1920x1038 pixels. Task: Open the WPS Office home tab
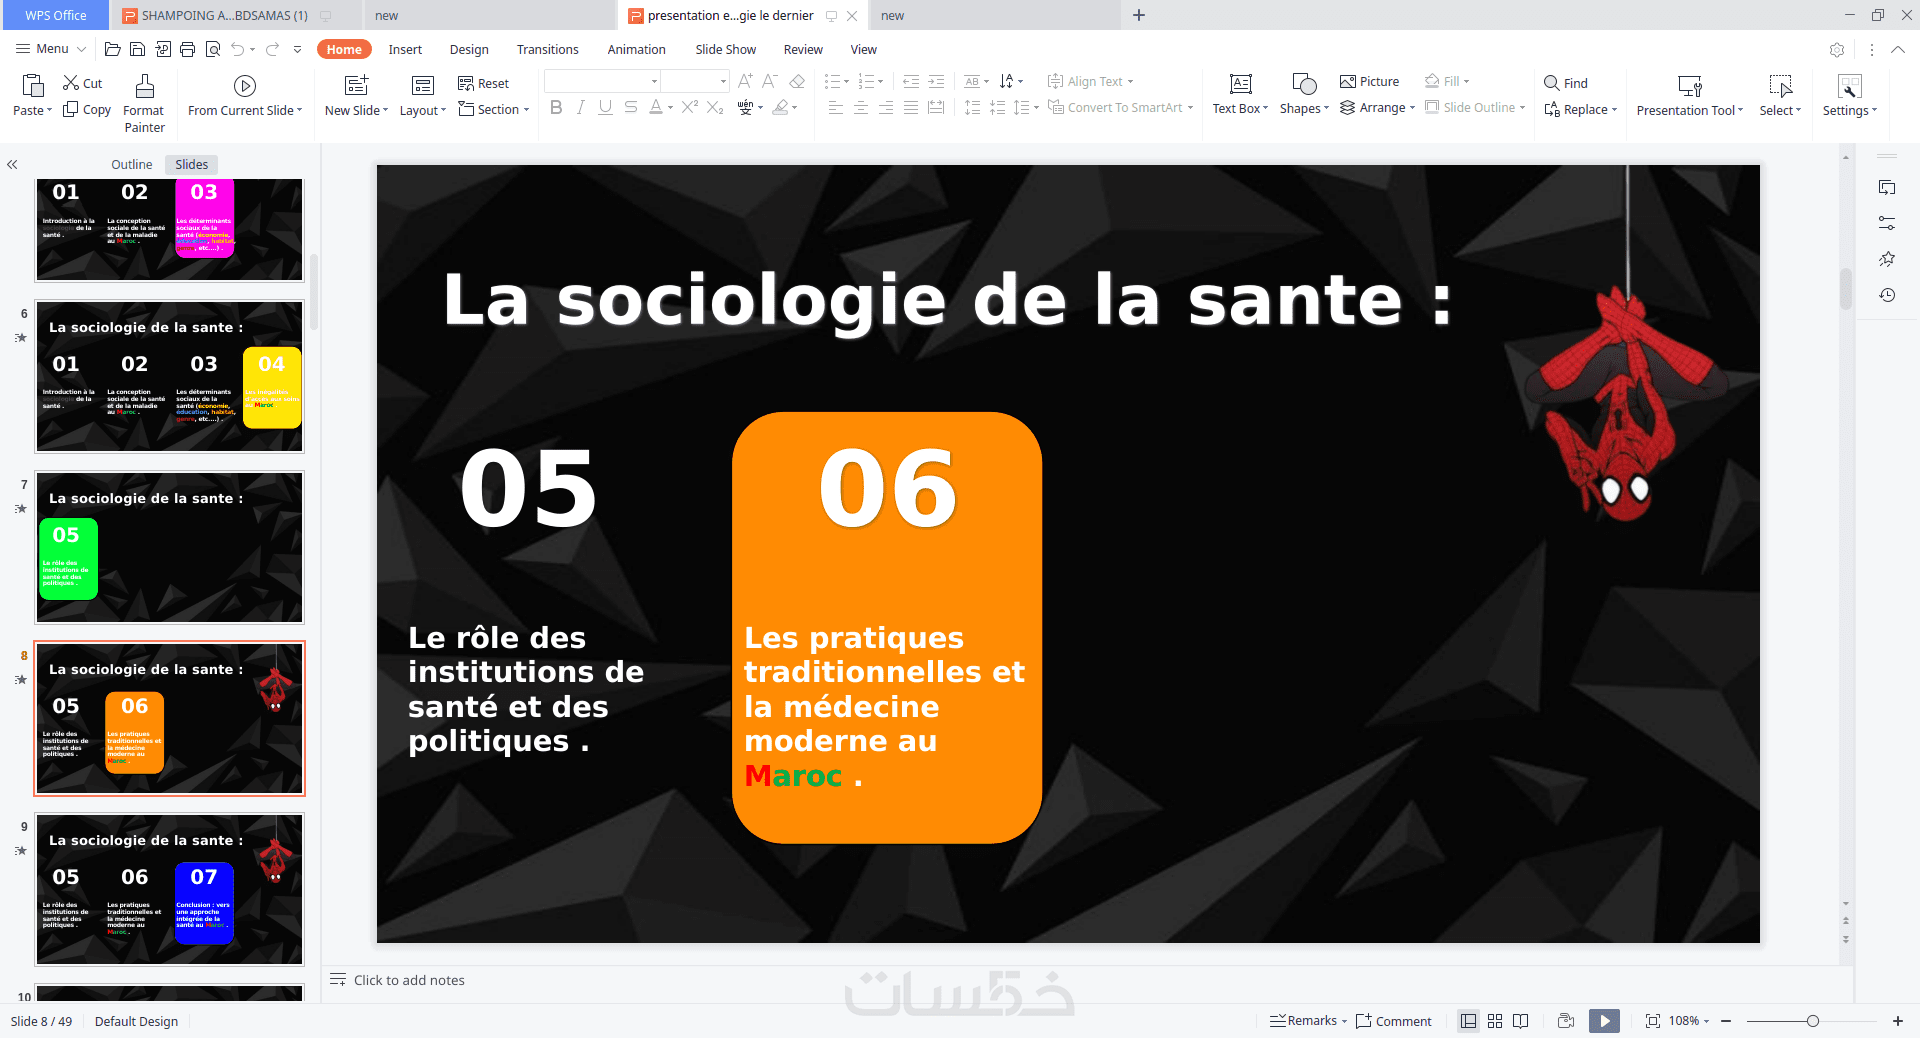point(55,15)
